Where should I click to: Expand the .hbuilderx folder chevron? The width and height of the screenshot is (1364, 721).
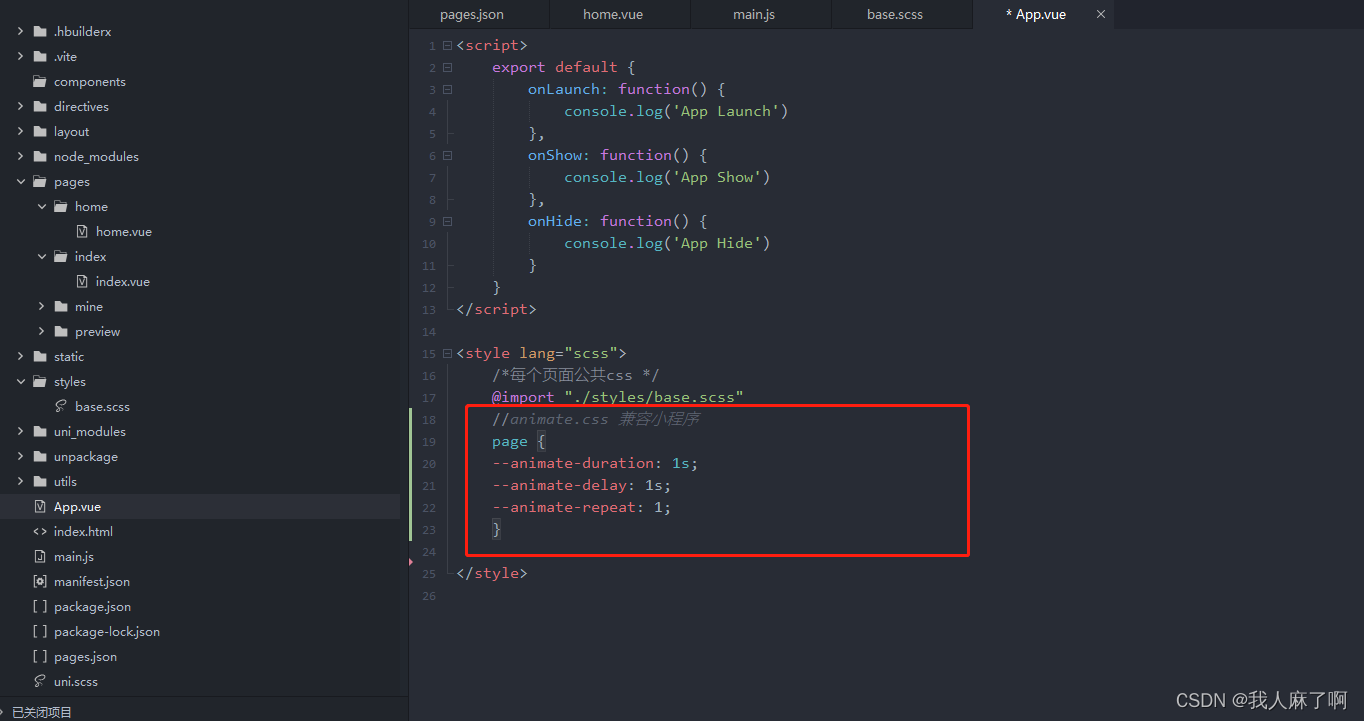[x=20, y=32]
